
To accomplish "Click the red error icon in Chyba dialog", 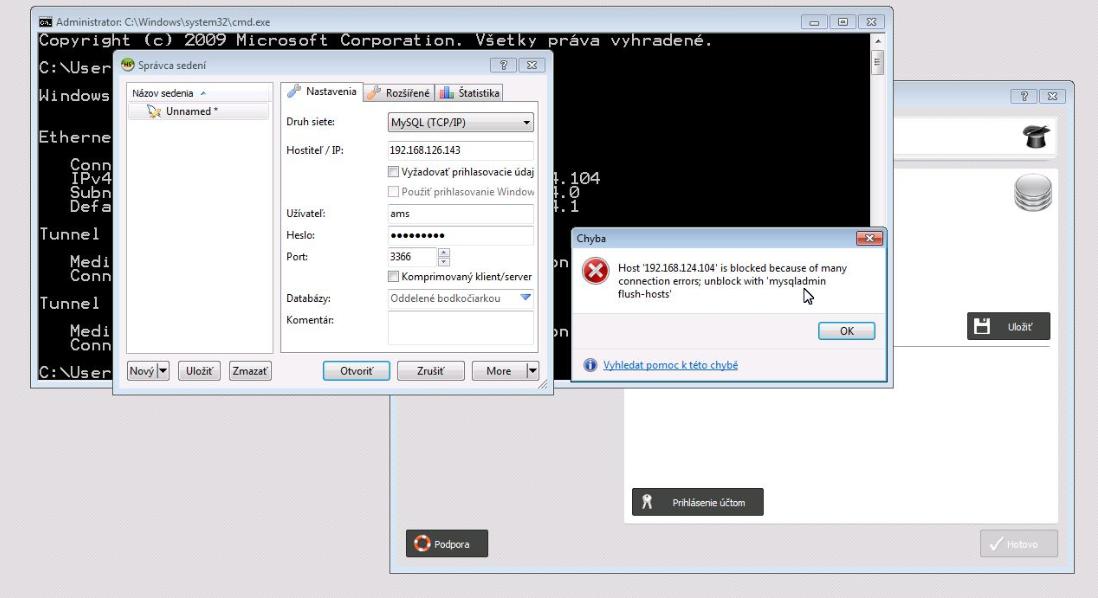I will [x=595, y=271].
